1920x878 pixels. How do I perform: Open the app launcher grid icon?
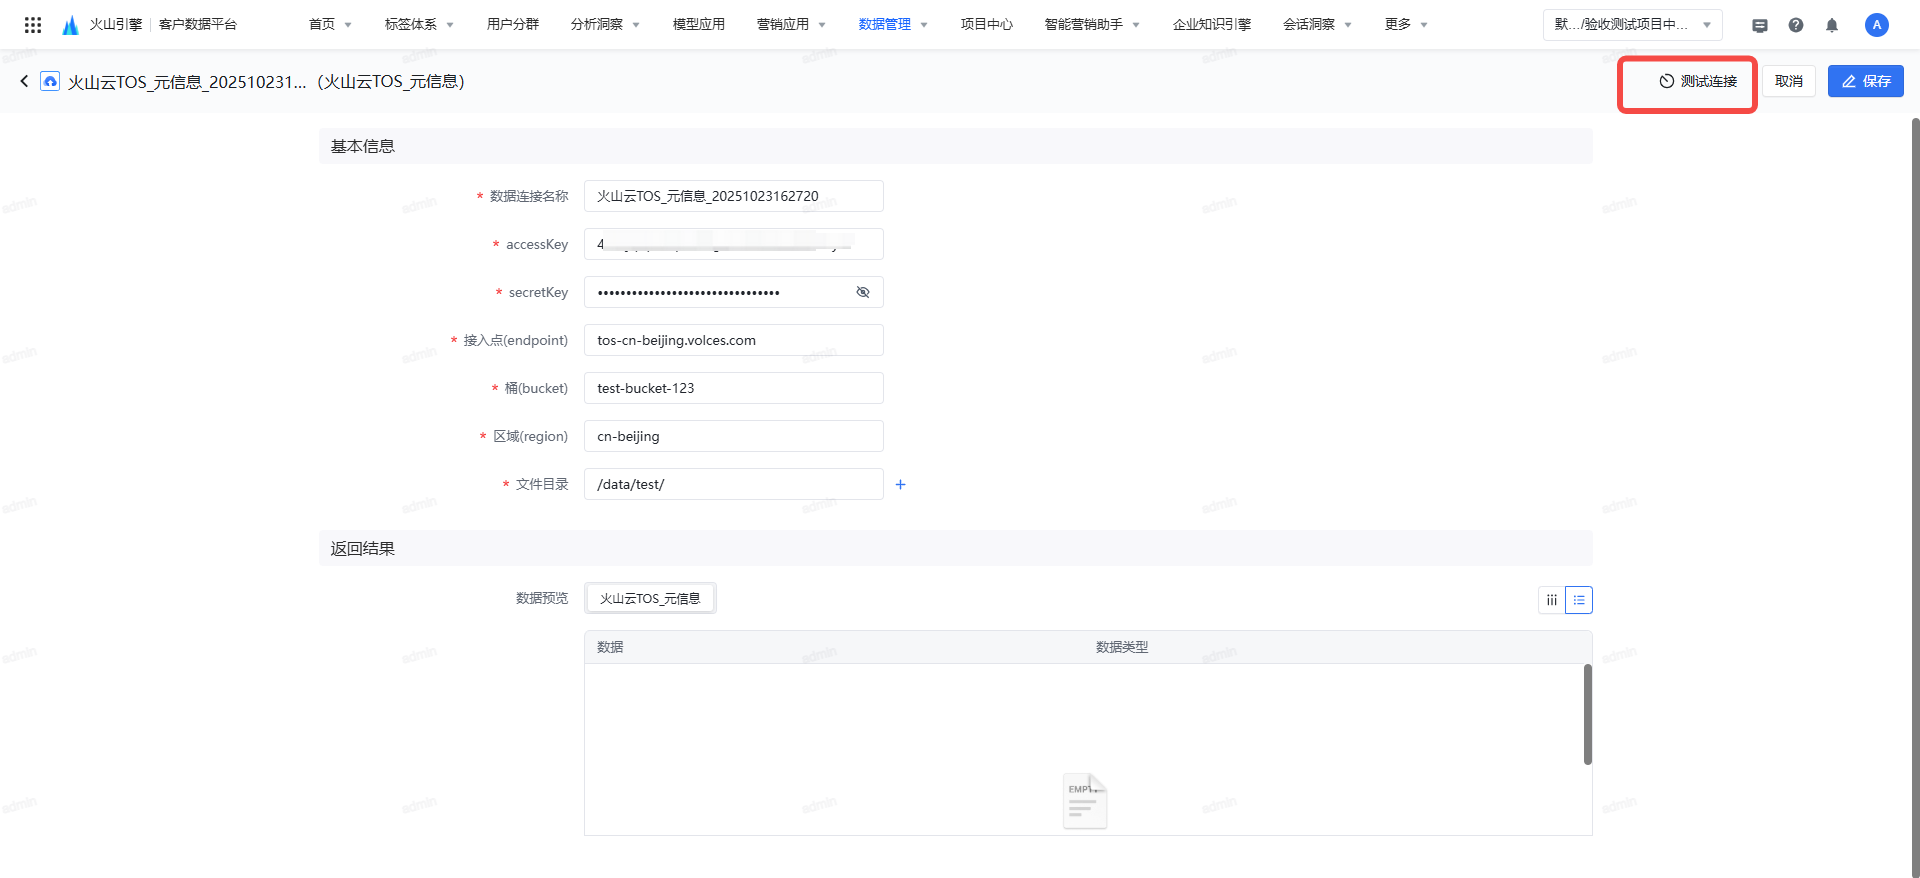(33, 25)
